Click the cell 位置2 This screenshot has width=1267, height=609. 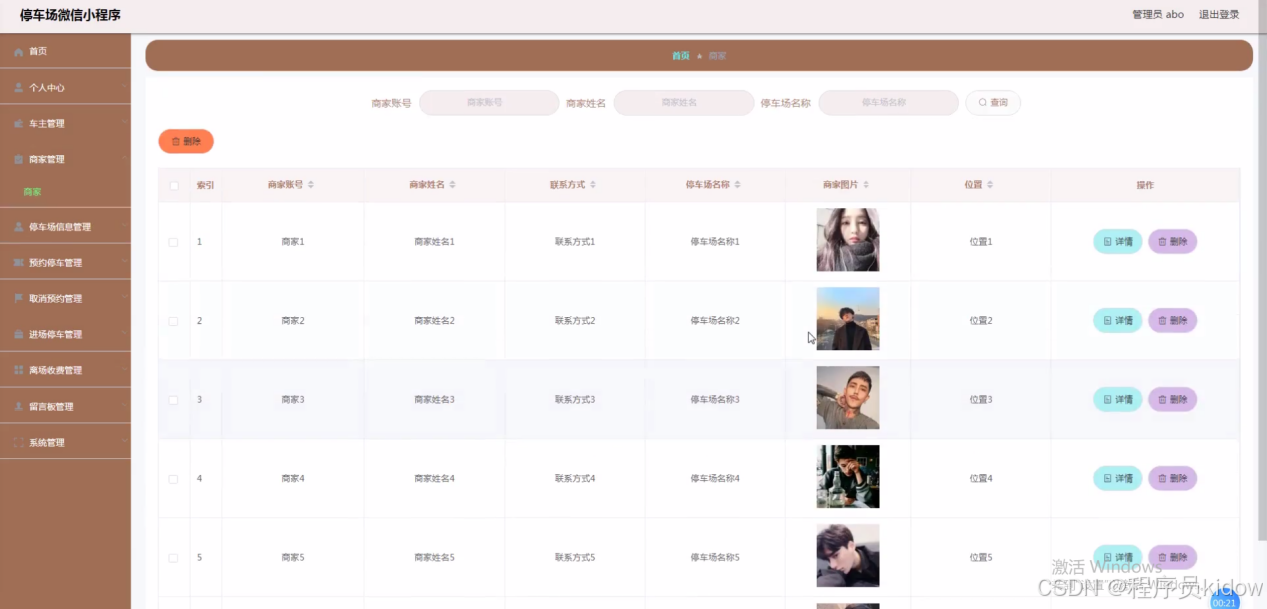click(981, 321)
